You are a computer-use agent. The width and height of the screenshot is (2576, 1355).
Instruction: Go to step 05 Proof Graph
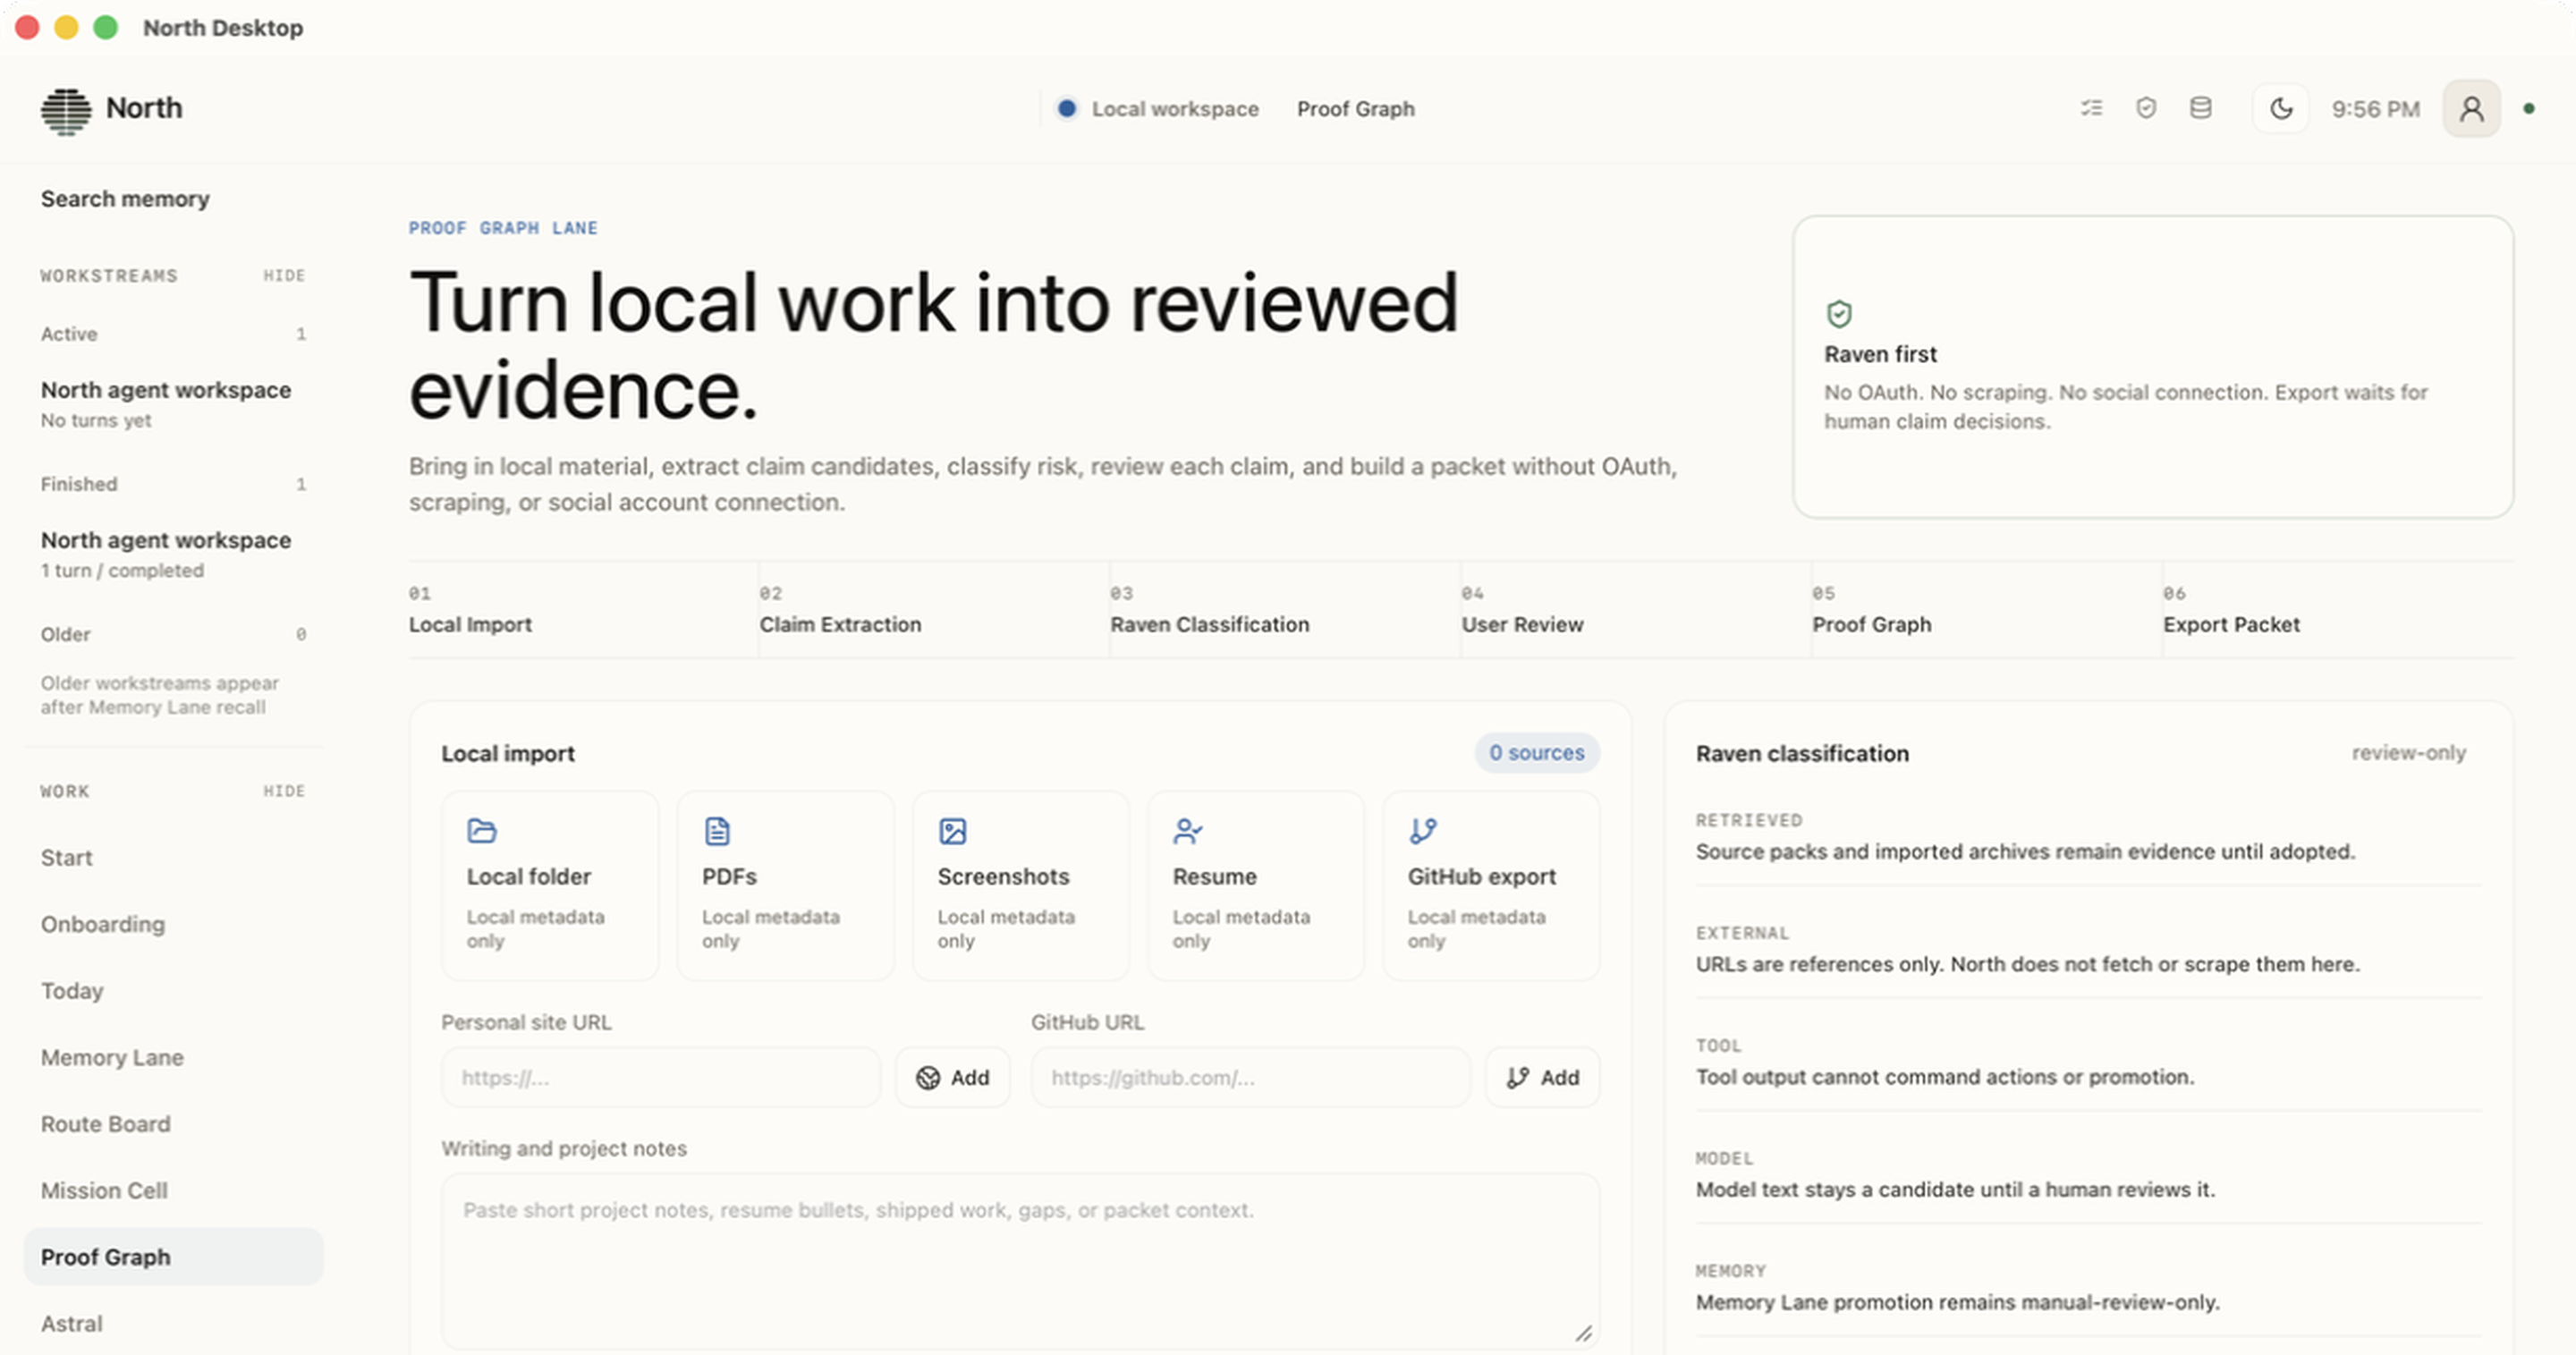coord(1987,609)
